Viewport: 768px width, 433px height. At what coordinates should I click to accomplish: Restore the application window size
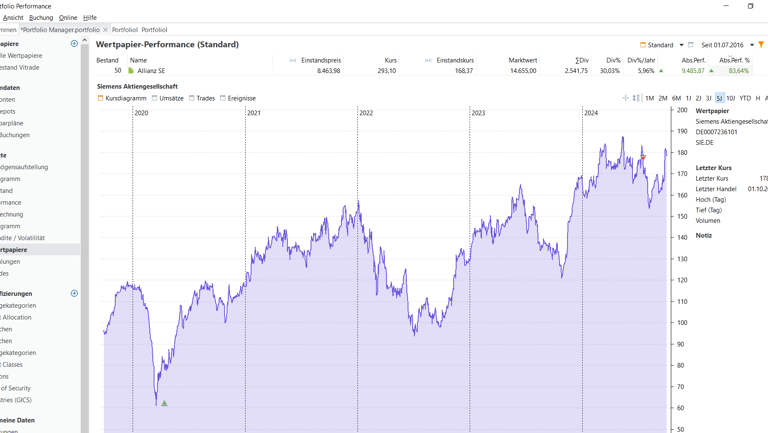click(x=750, y=6)
